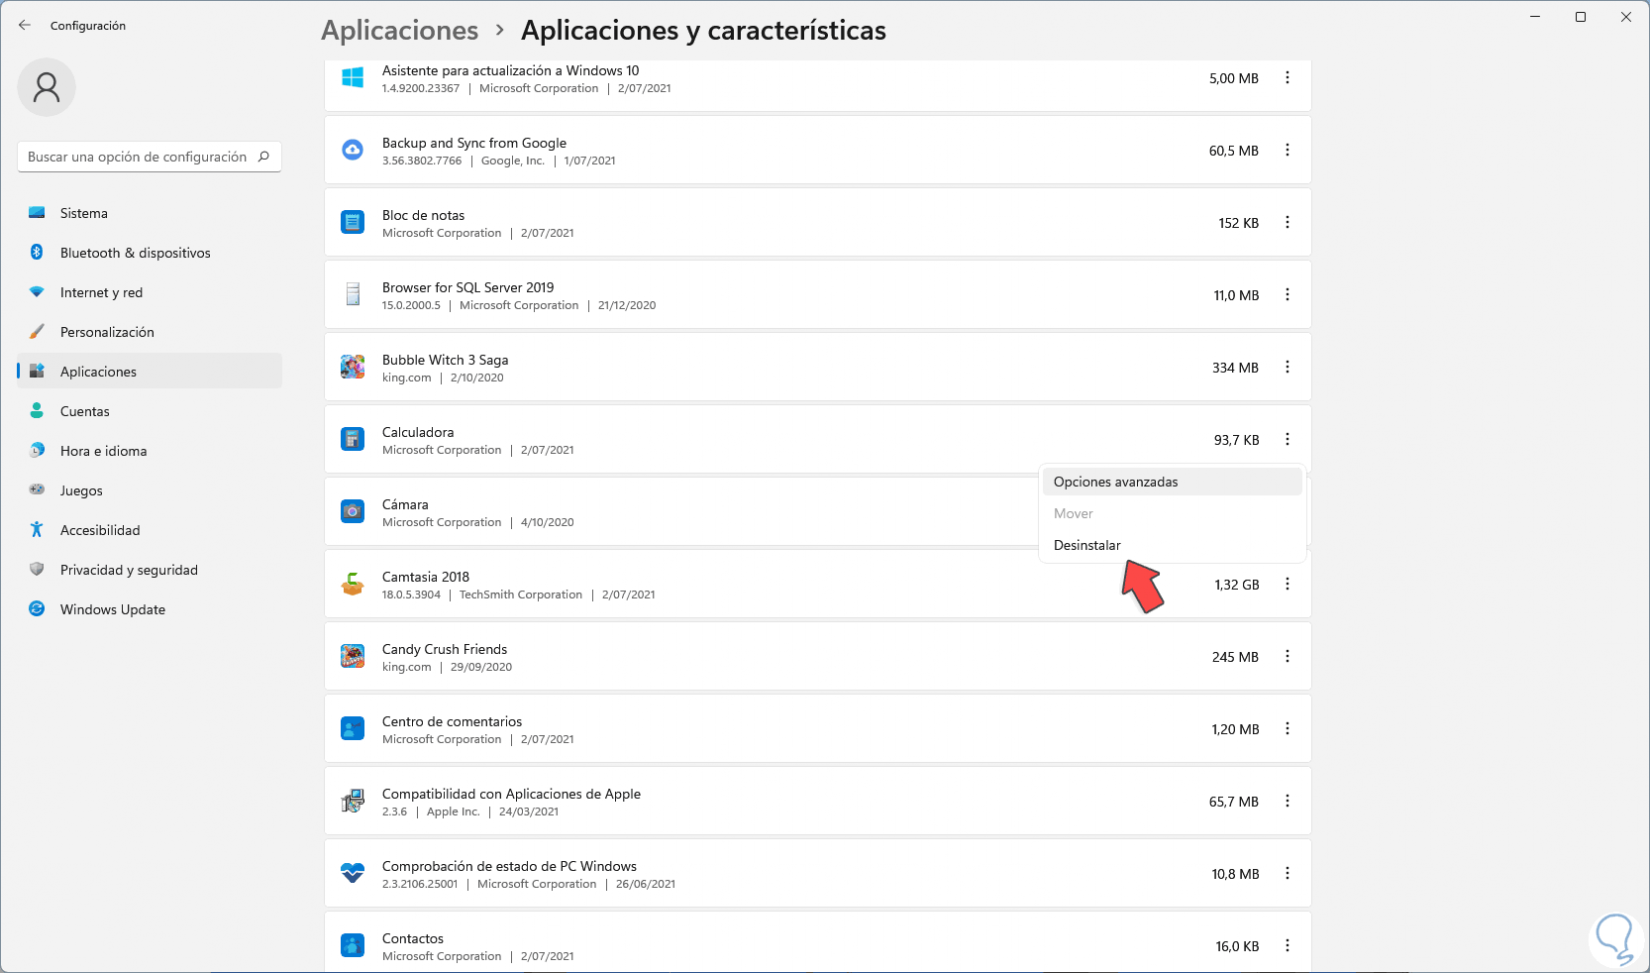
Task: Select the Aplicaciones sidebar entry
Action: (x=150, y=371)
